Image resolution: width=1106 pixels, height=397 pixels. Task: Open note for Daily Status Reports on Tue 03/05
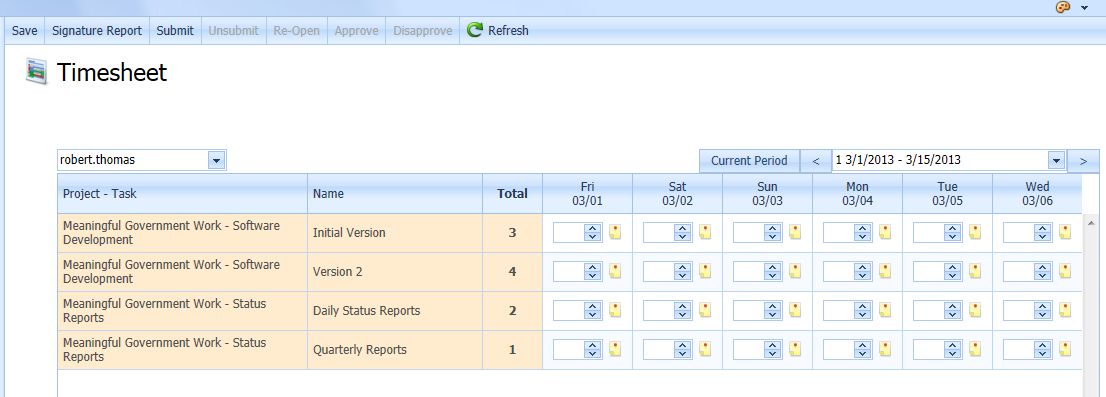tap(975, 310)
